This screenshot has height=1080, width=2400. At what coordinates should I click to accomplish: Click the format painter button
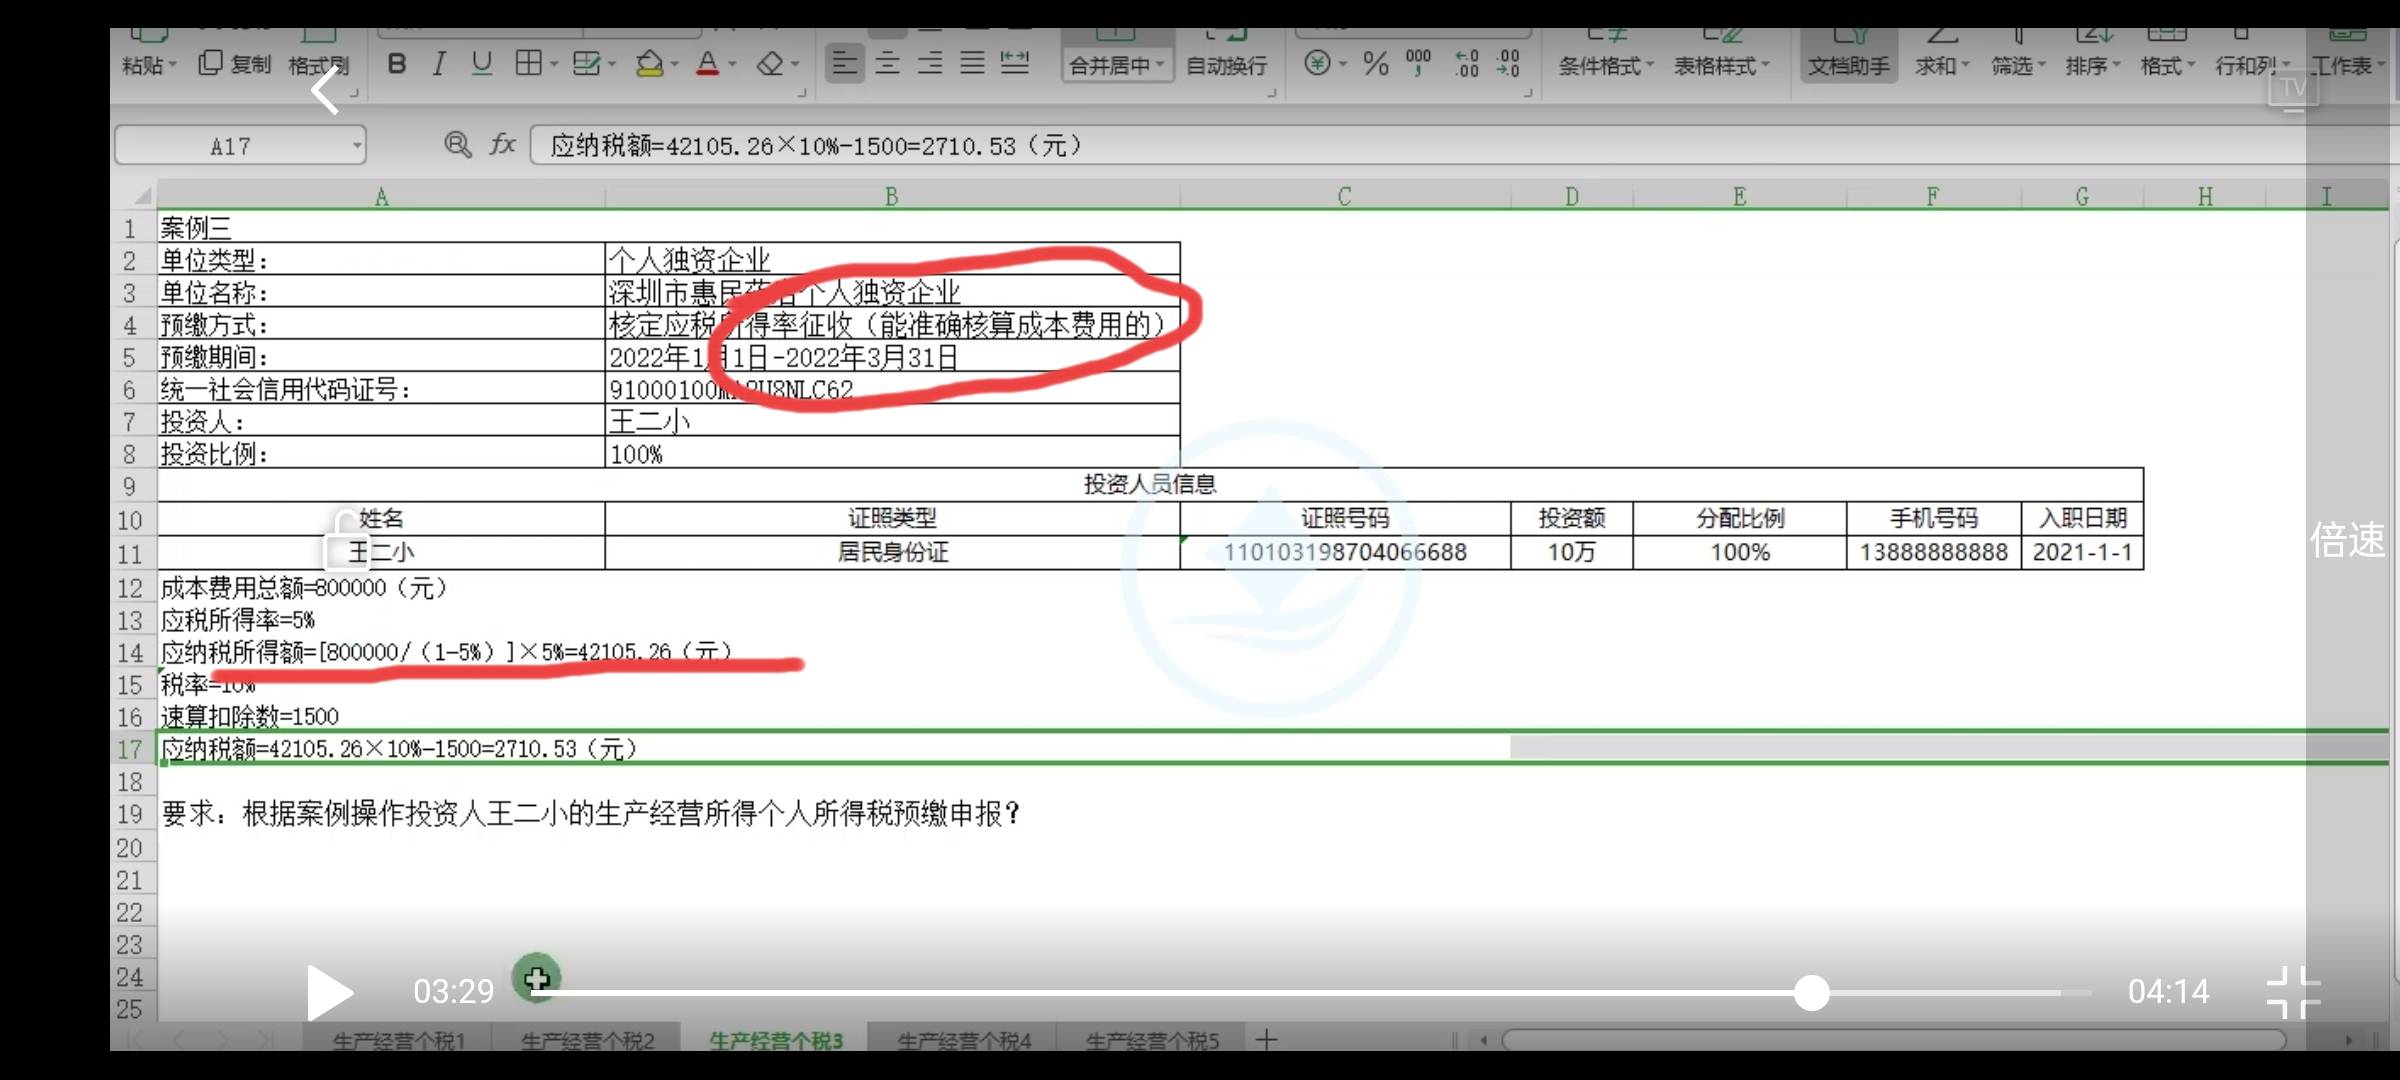point(318,64)
